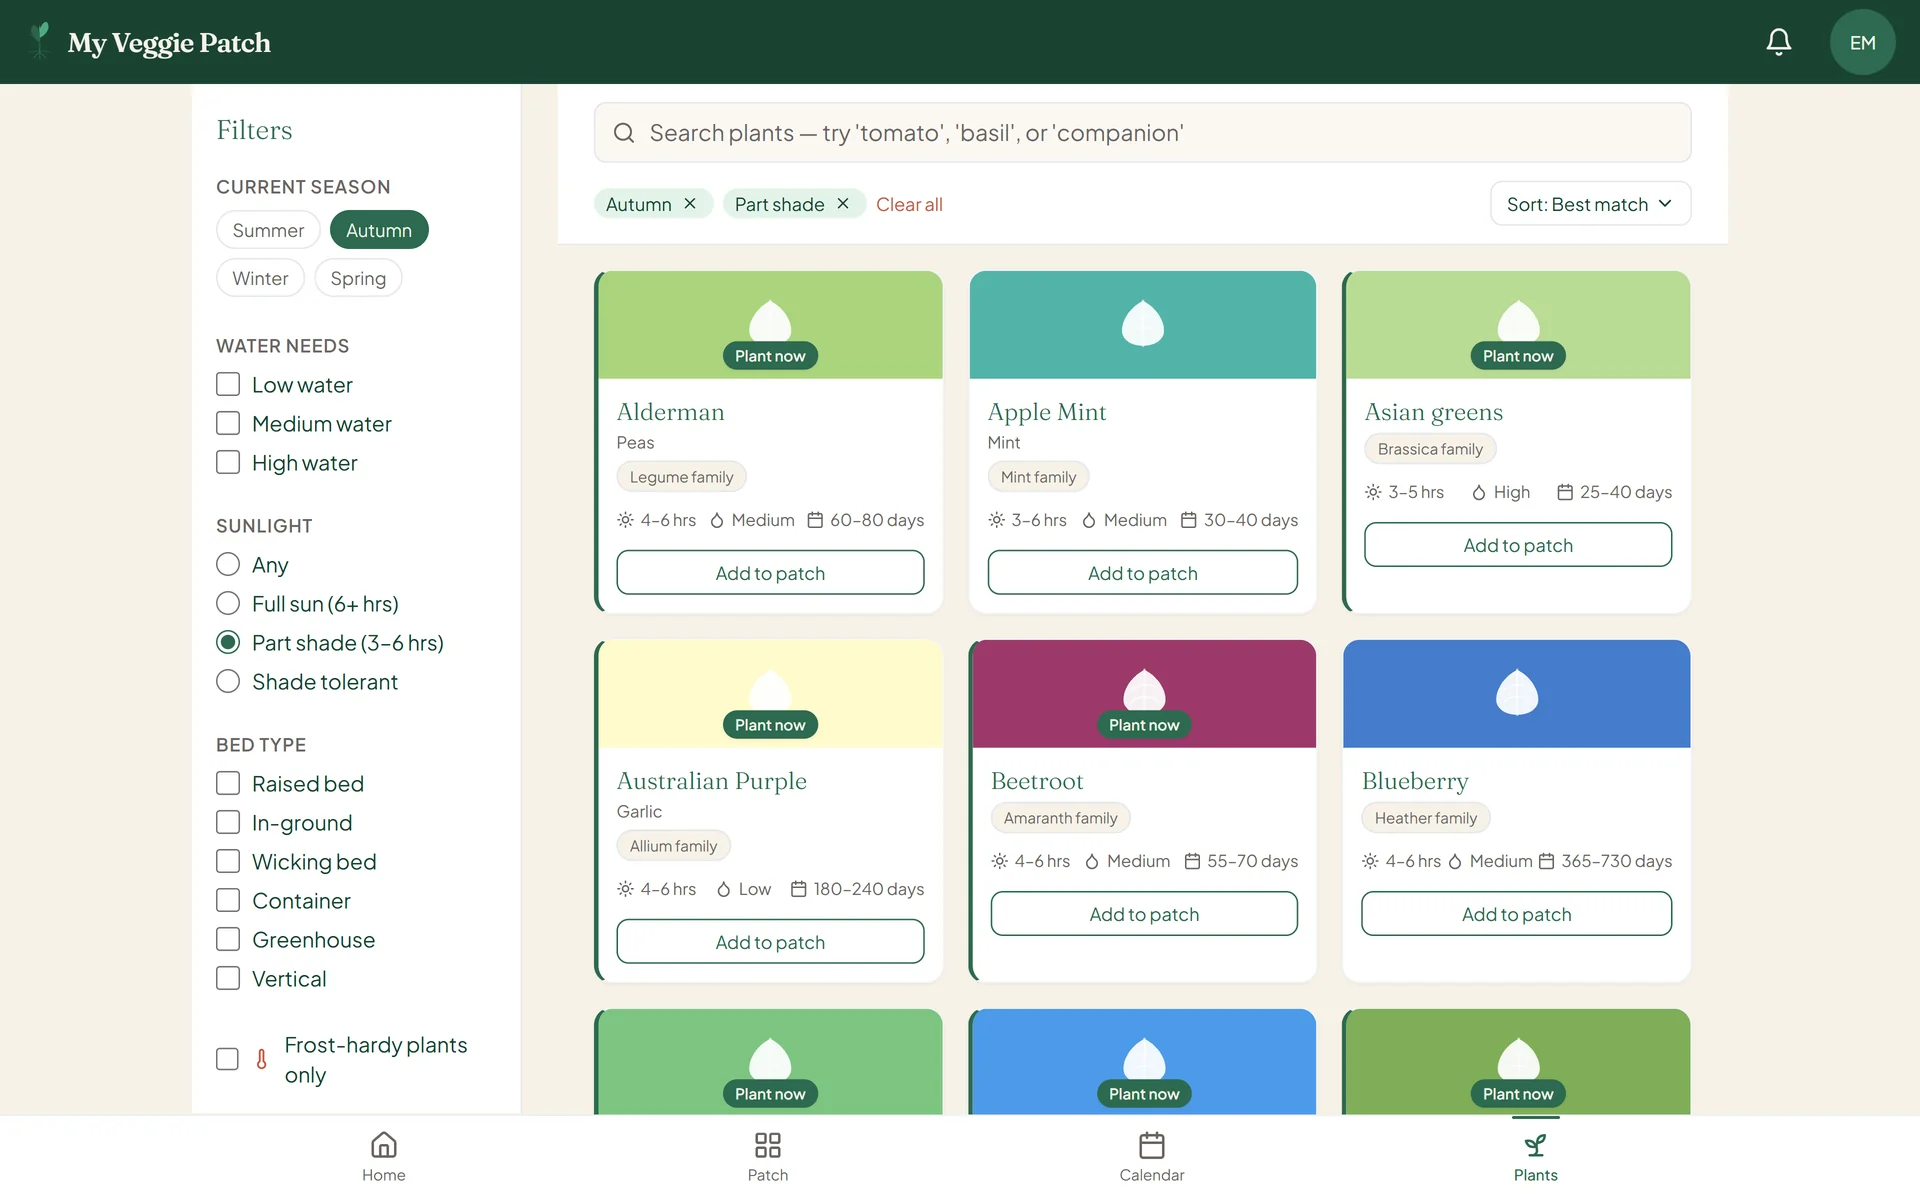This screenshot has height=1200, width=1920.
Task: Select Full sun (6+ hrs) radio
Action: pyautogui.click(x=228, y=604)
